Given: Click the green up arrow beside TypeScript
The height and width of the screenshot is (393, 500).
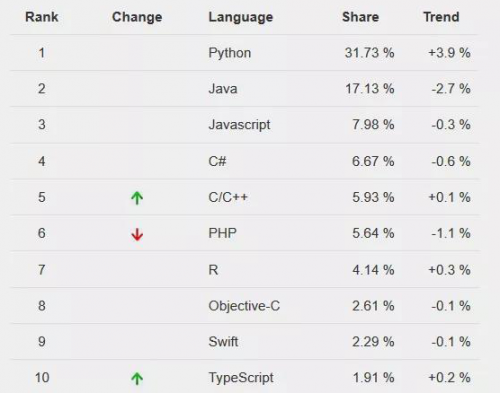Looking at the screenshot, I should point(137,379).
